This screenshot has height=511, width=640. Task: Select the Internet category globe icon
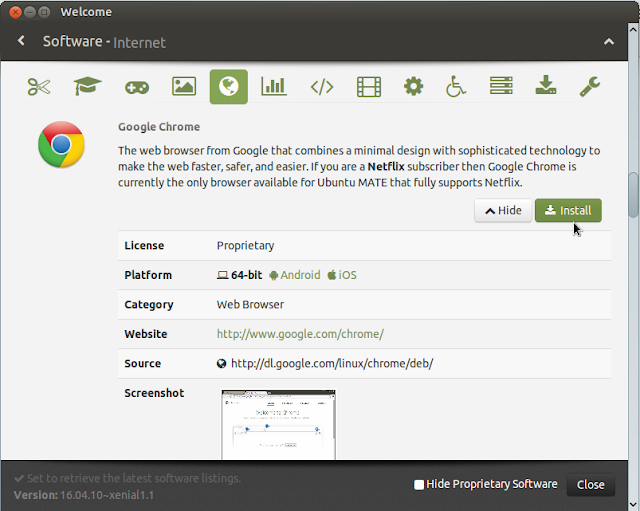(x=229, y=87)
